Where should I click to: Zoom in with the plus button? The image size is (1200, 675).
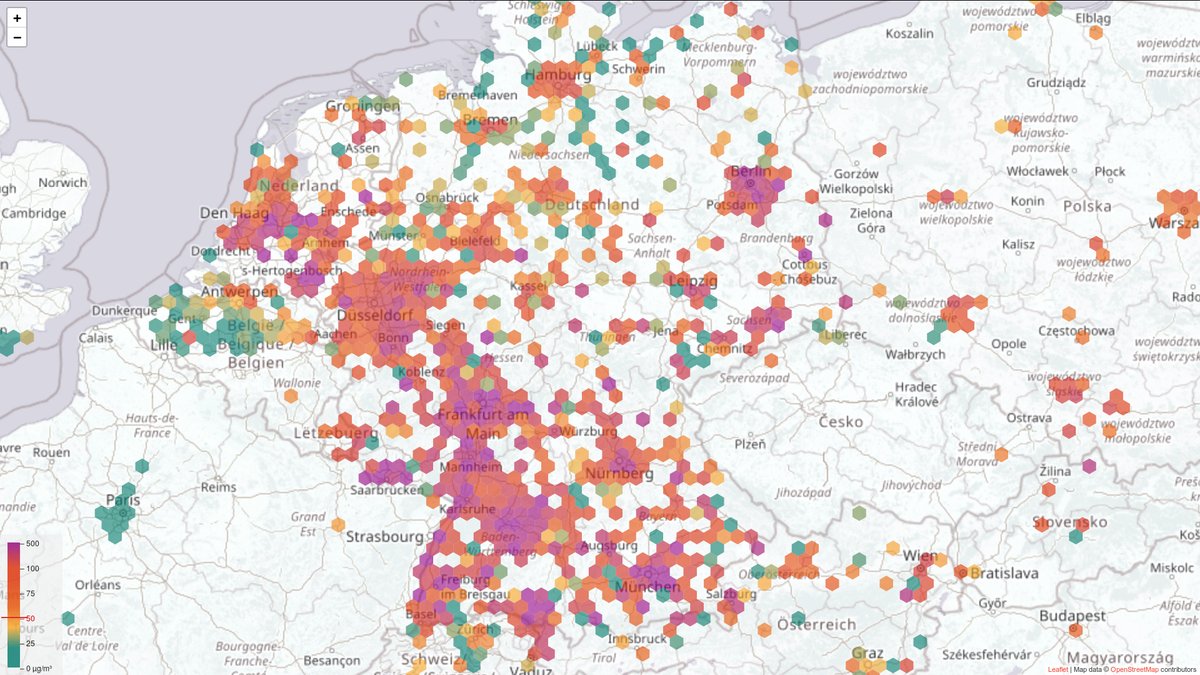[x=17, y=18]
